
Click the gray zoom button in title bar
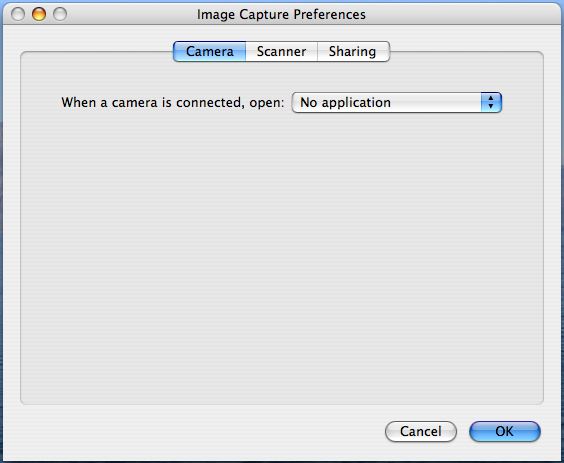(x=60, y=14)
